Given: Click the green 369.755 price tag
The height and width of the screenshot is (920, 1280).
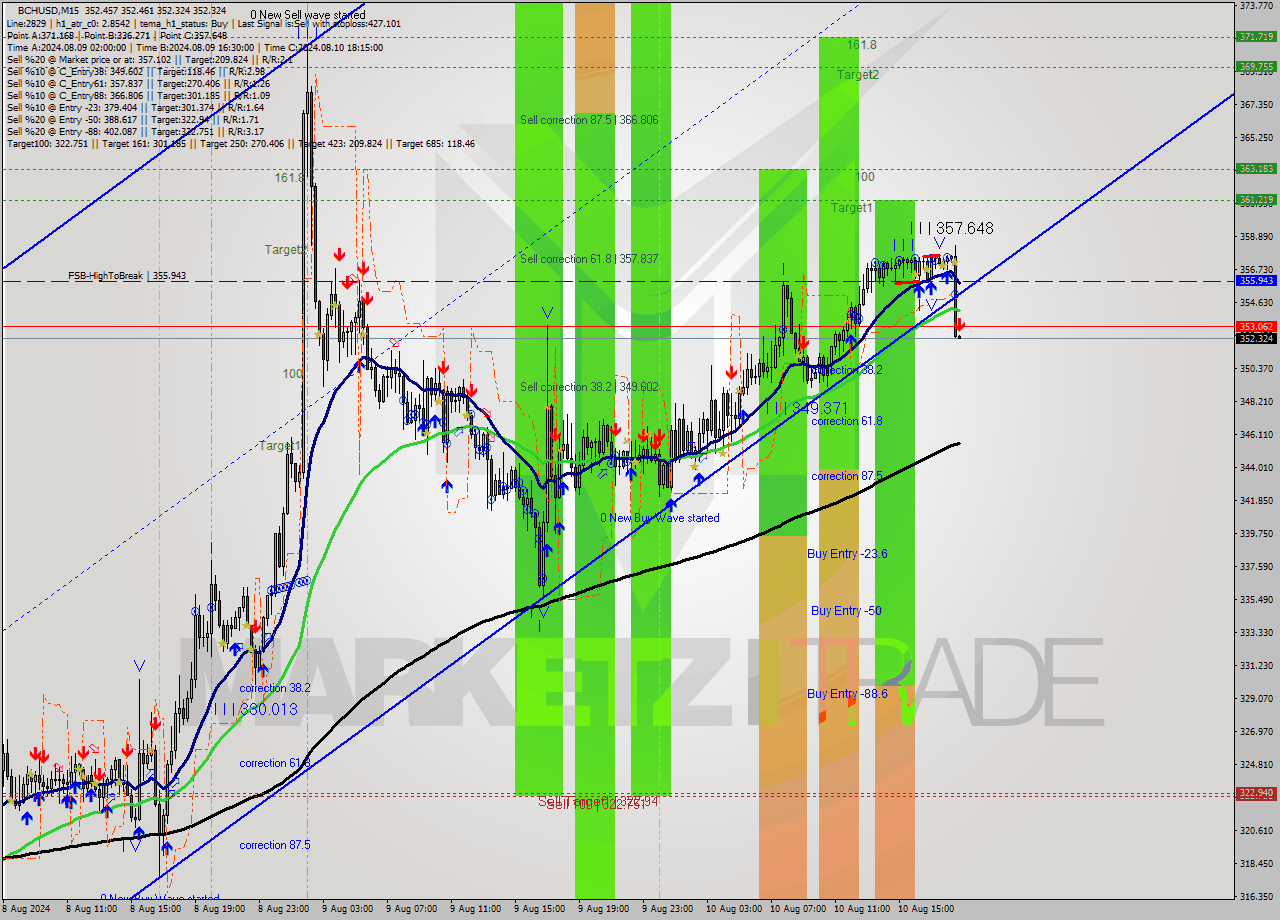Looking at the screenshot, I should tap(1256, 67).
